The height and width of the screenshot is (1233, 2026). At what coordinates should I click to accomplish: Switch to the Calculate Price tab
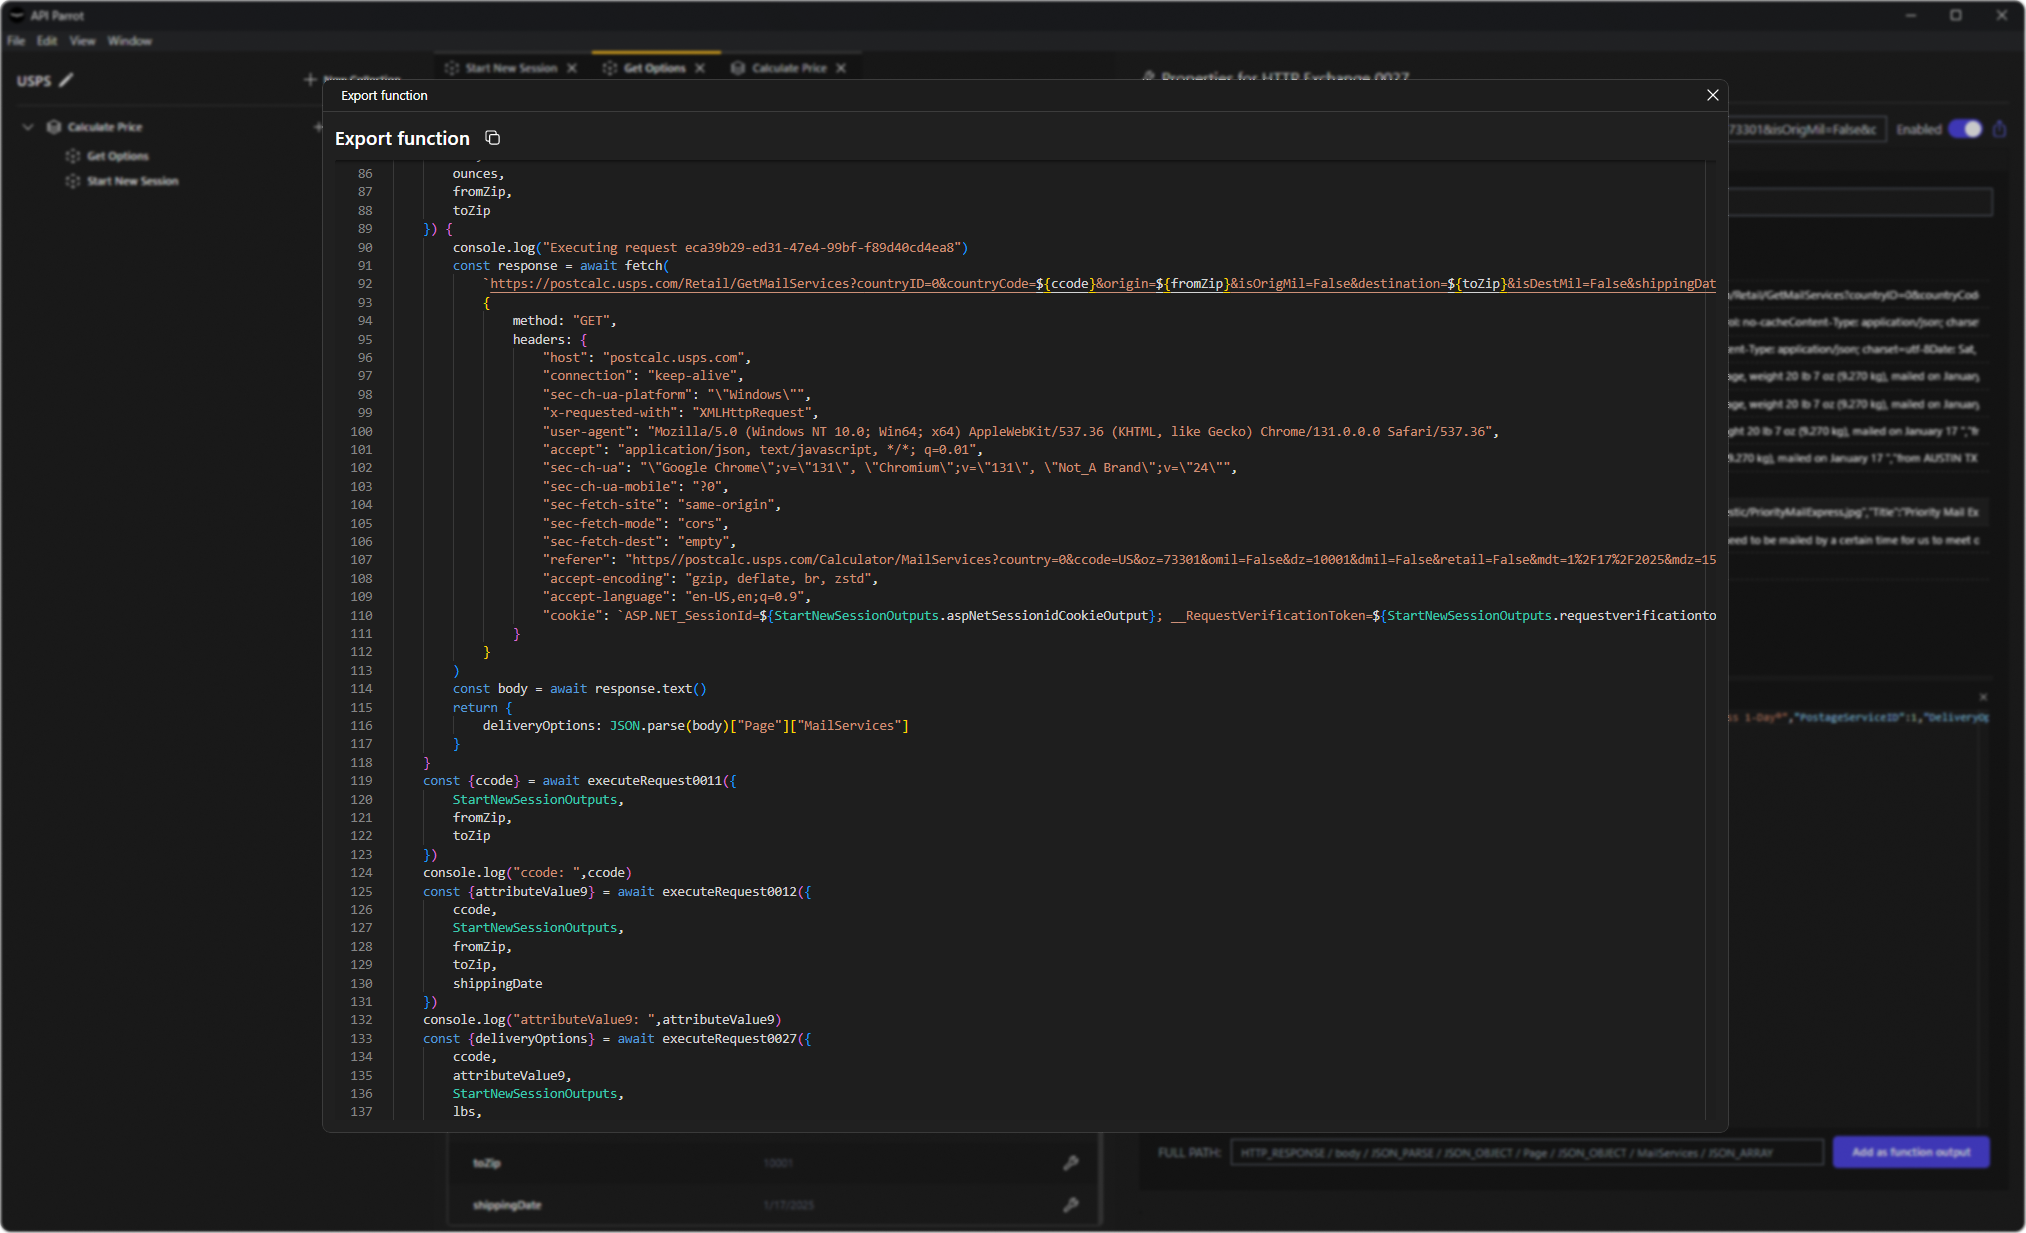789,68
